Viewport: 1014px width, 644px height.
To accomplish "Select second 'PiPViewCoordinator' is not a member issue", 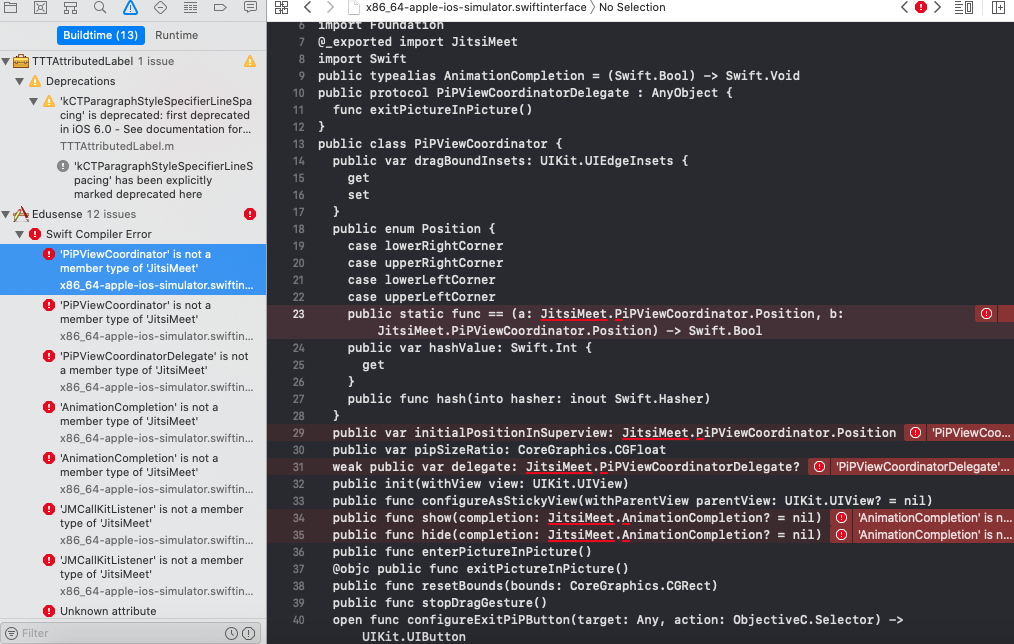I will [133, 321].
